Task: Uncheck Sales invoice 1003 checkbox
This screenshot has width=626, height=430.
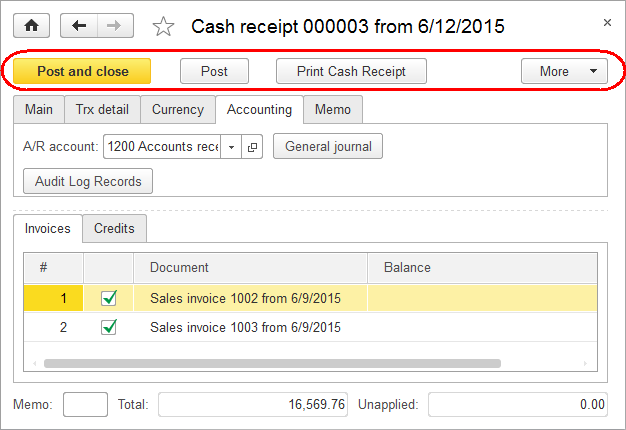Action: click(109, 327)
